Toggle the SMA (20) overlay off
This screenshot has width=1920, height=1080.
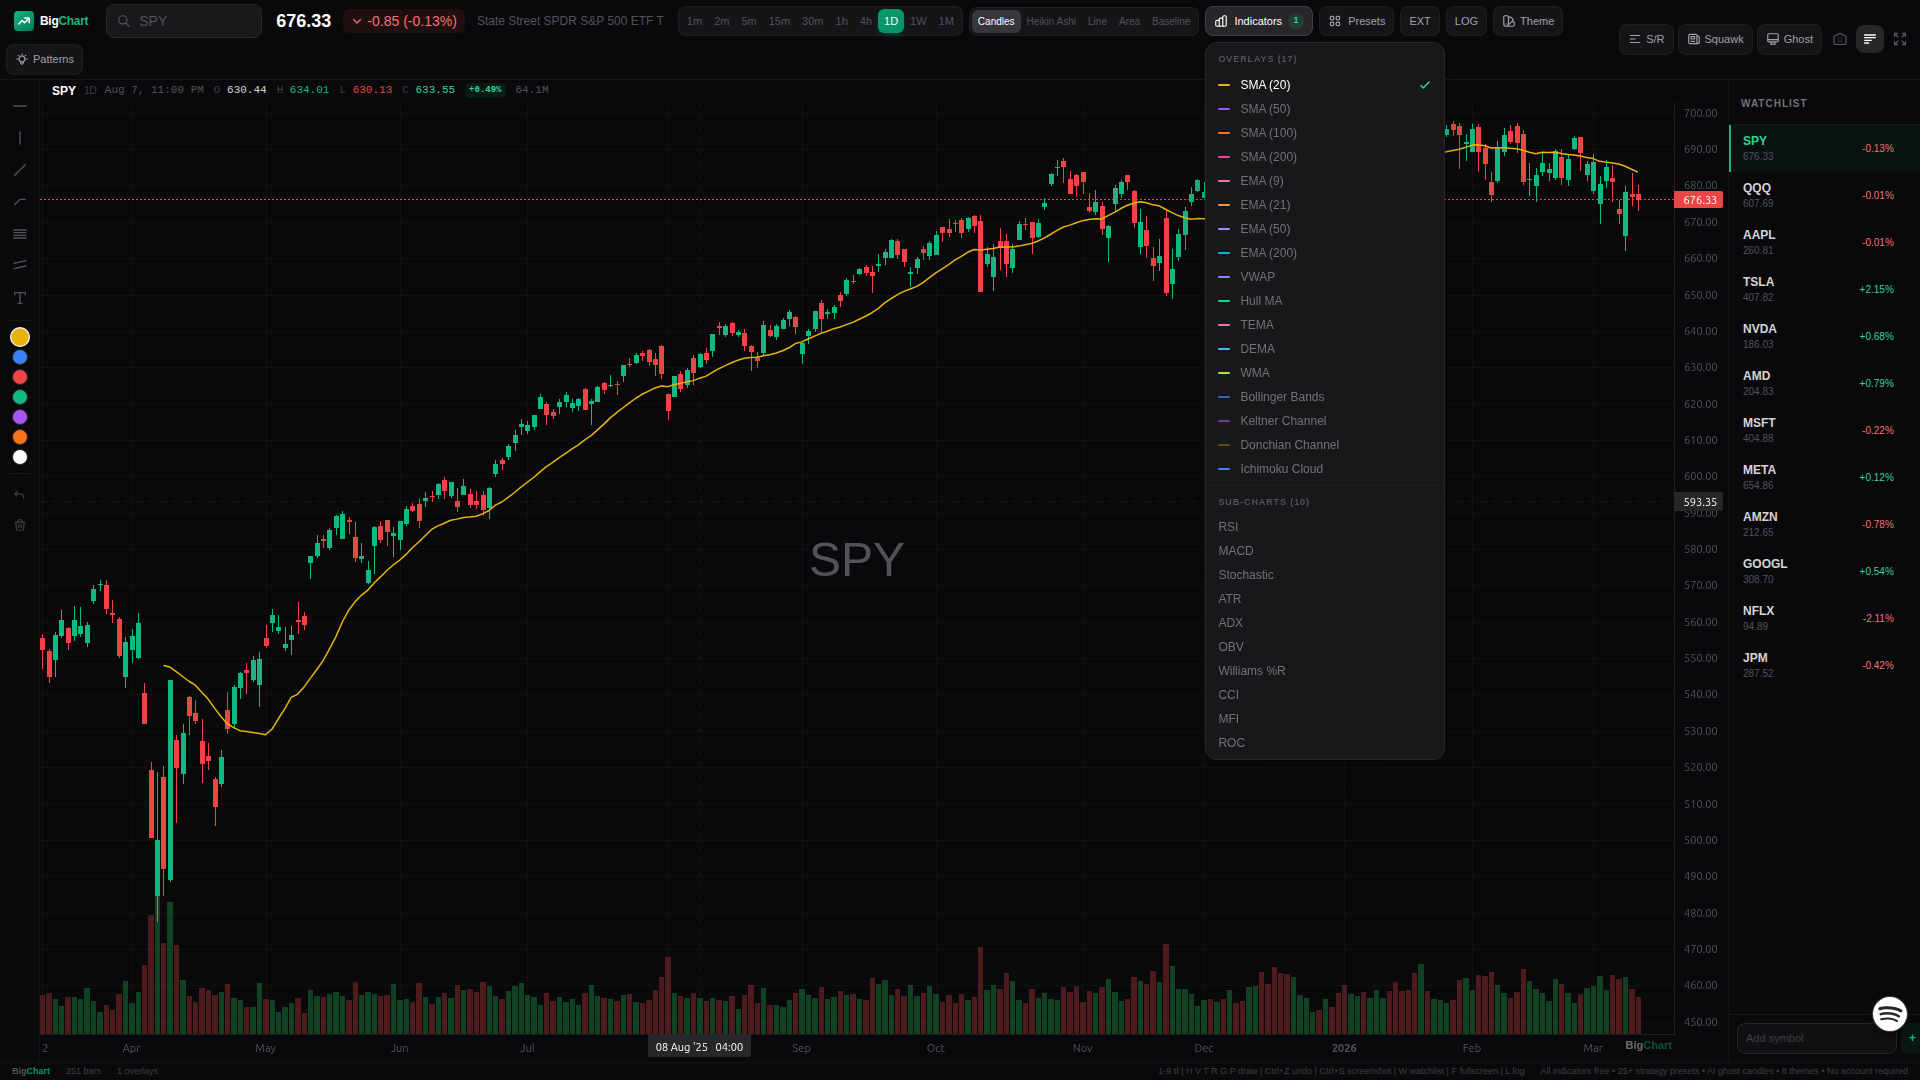1265,85
